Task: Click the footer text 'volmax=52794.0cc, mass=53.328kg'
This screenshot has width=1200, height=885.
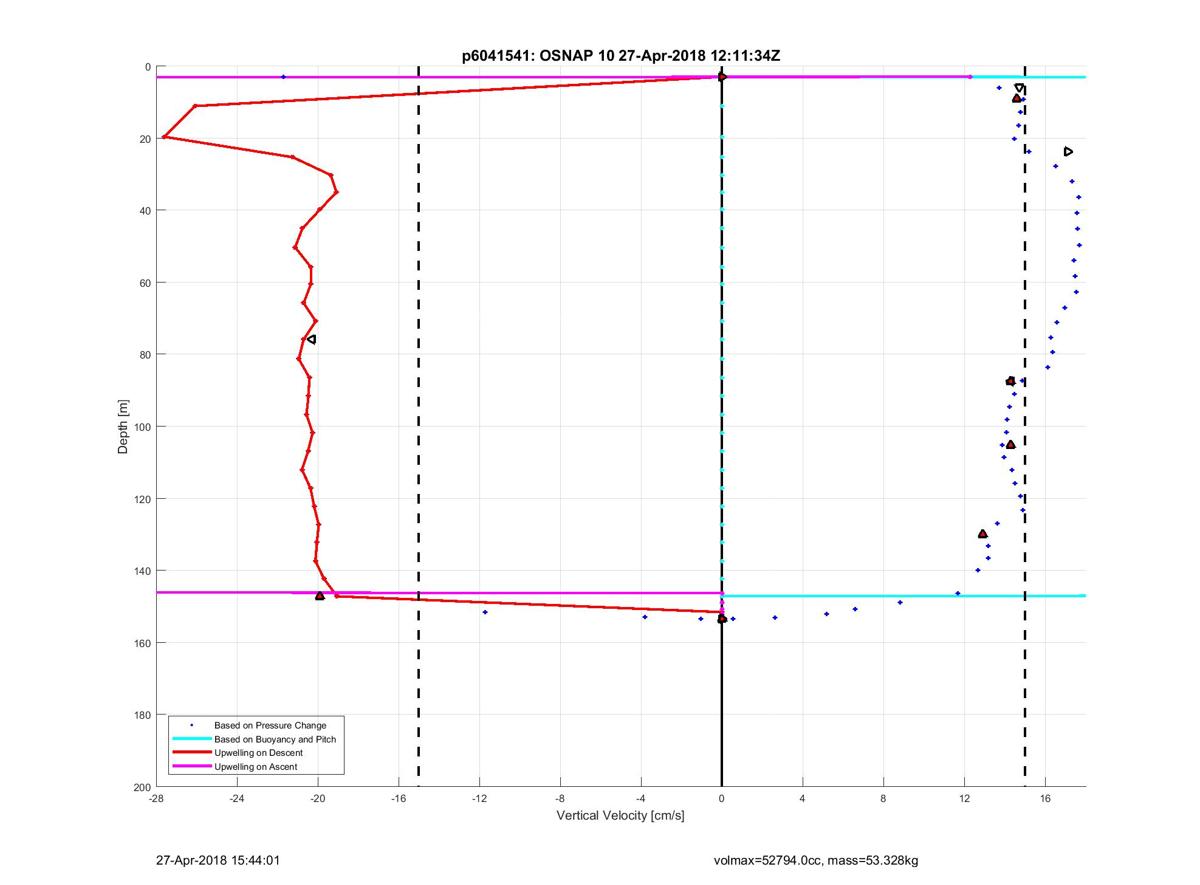Action: tap(815, 860)
